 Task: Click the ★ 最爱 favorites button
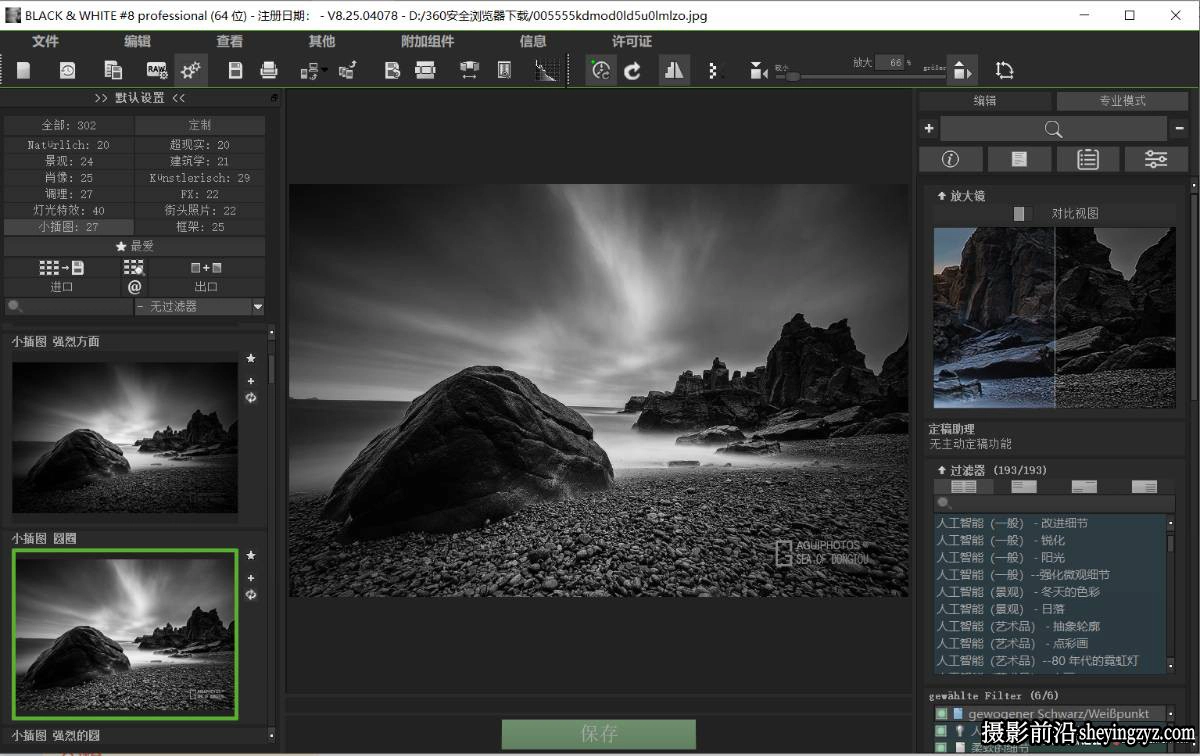[135, 246]
